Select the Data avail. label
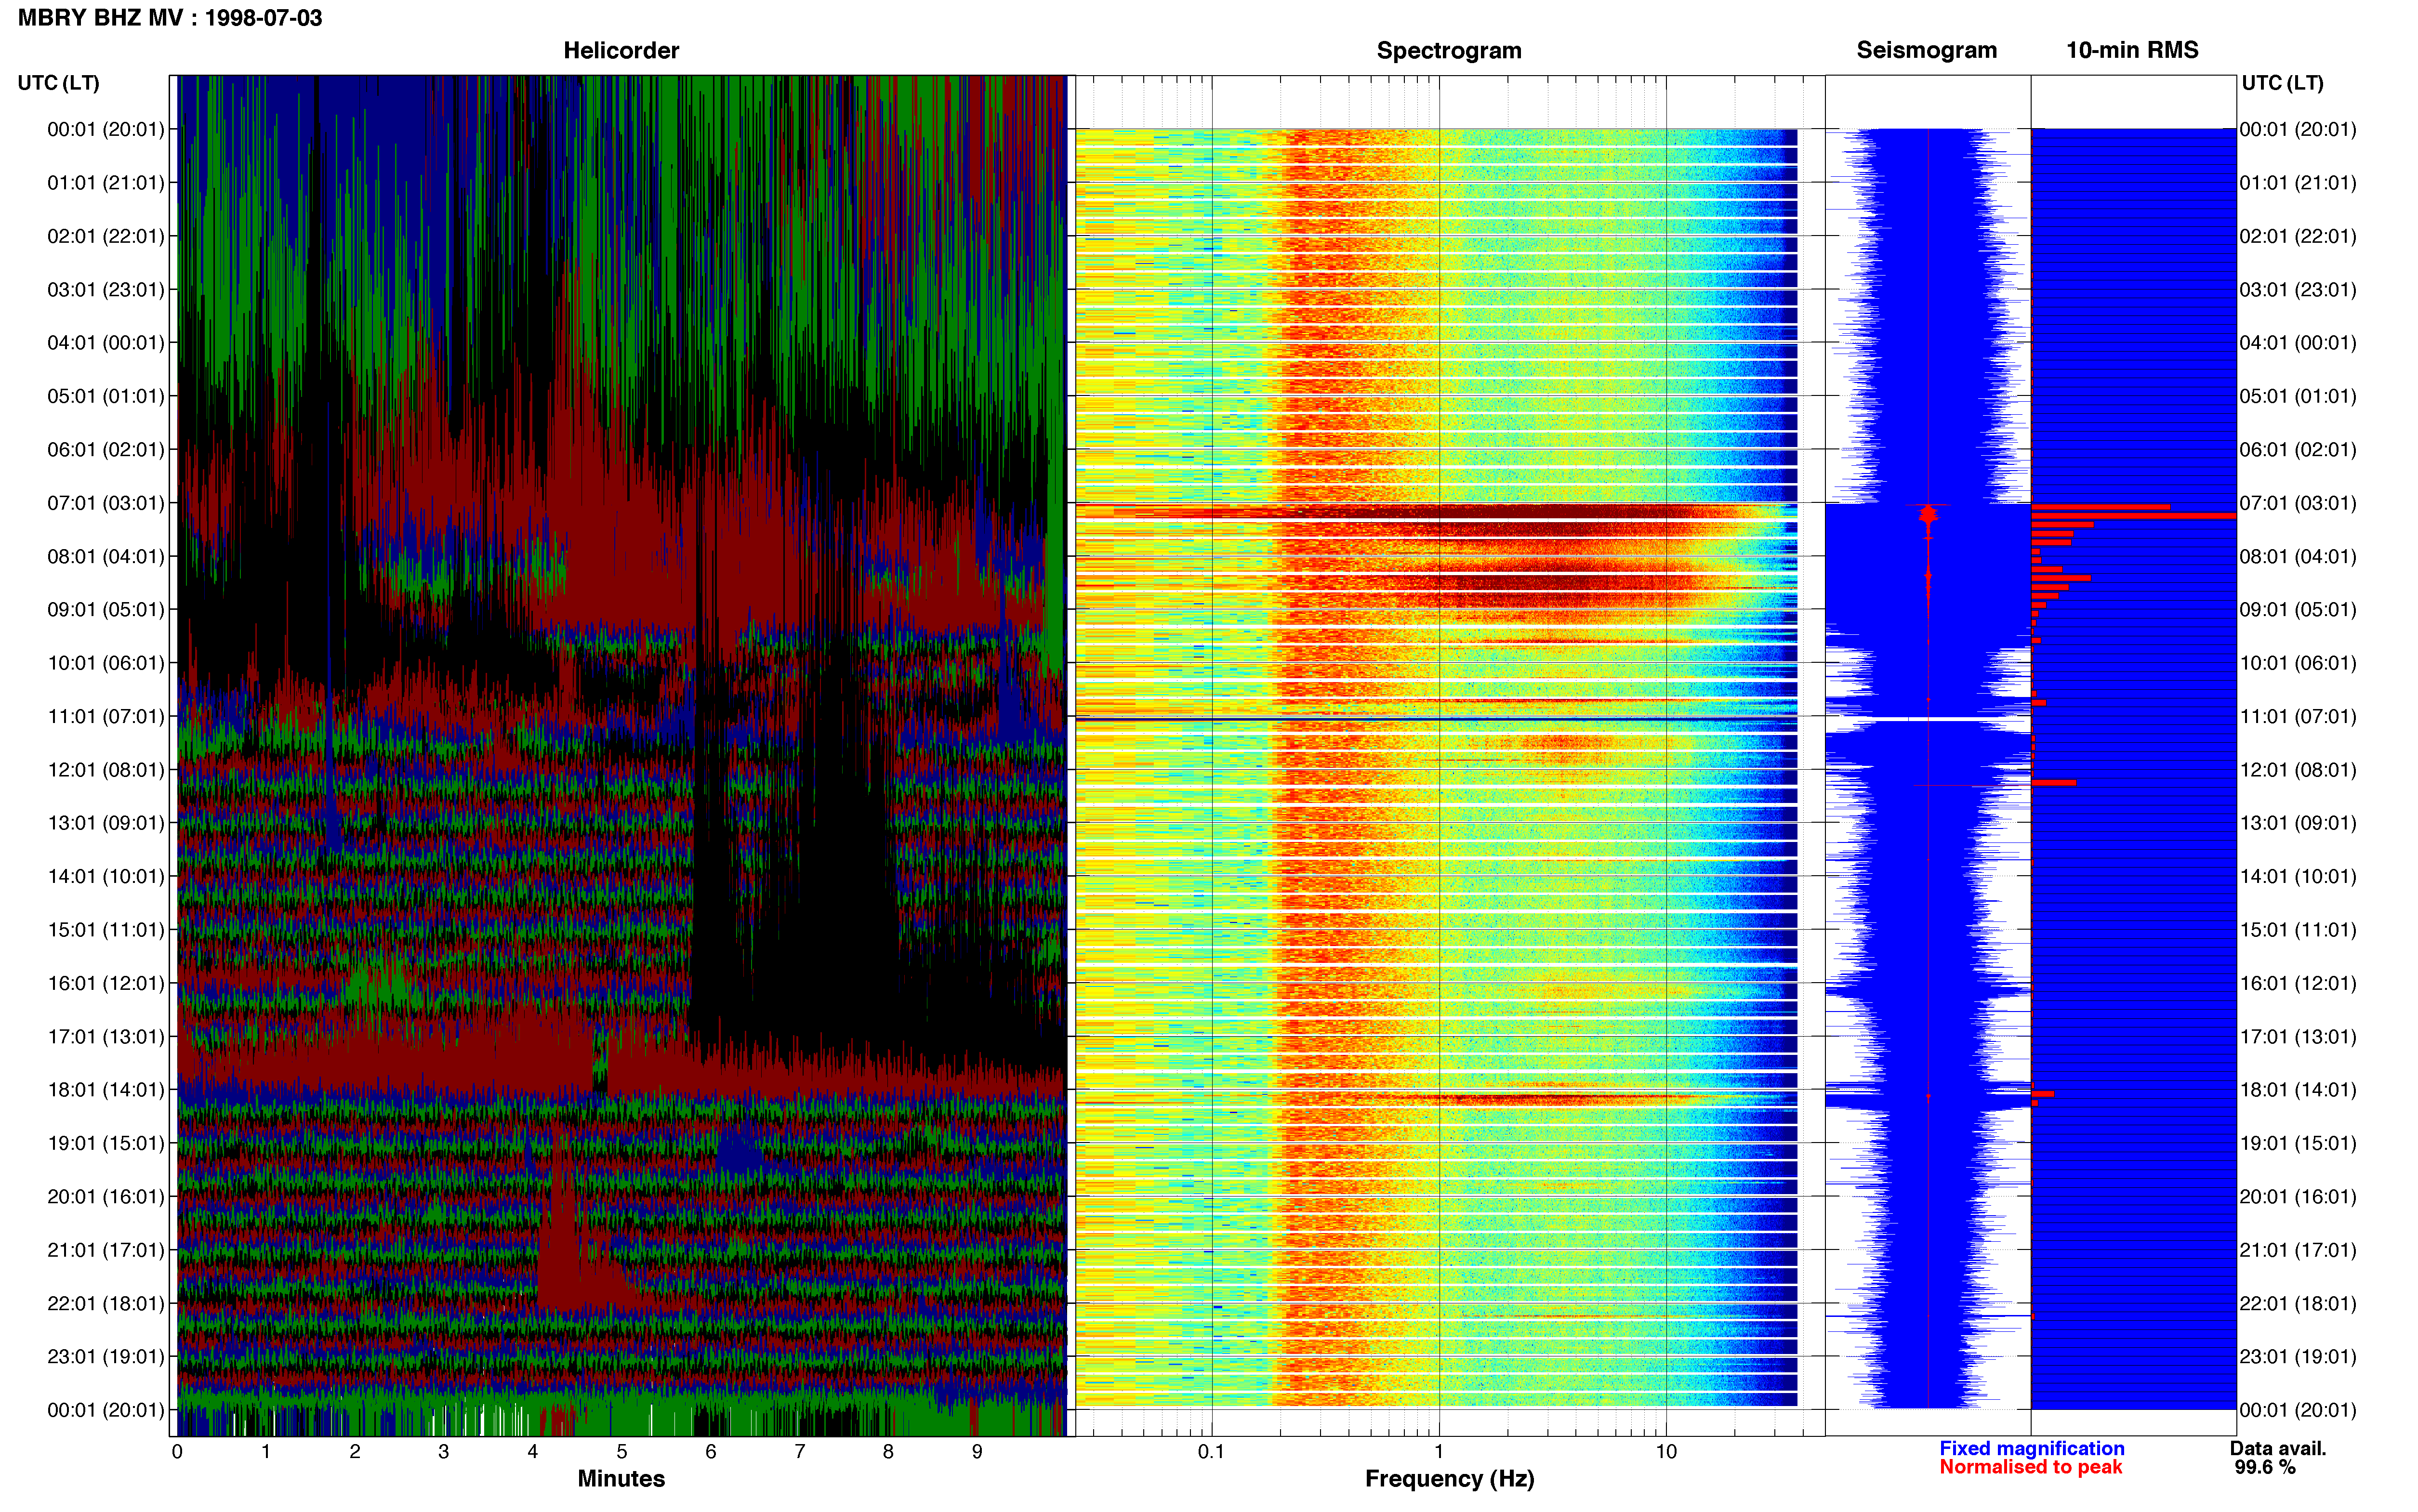Screen dimensions: 2418x1512 tap(2278, 1448)
